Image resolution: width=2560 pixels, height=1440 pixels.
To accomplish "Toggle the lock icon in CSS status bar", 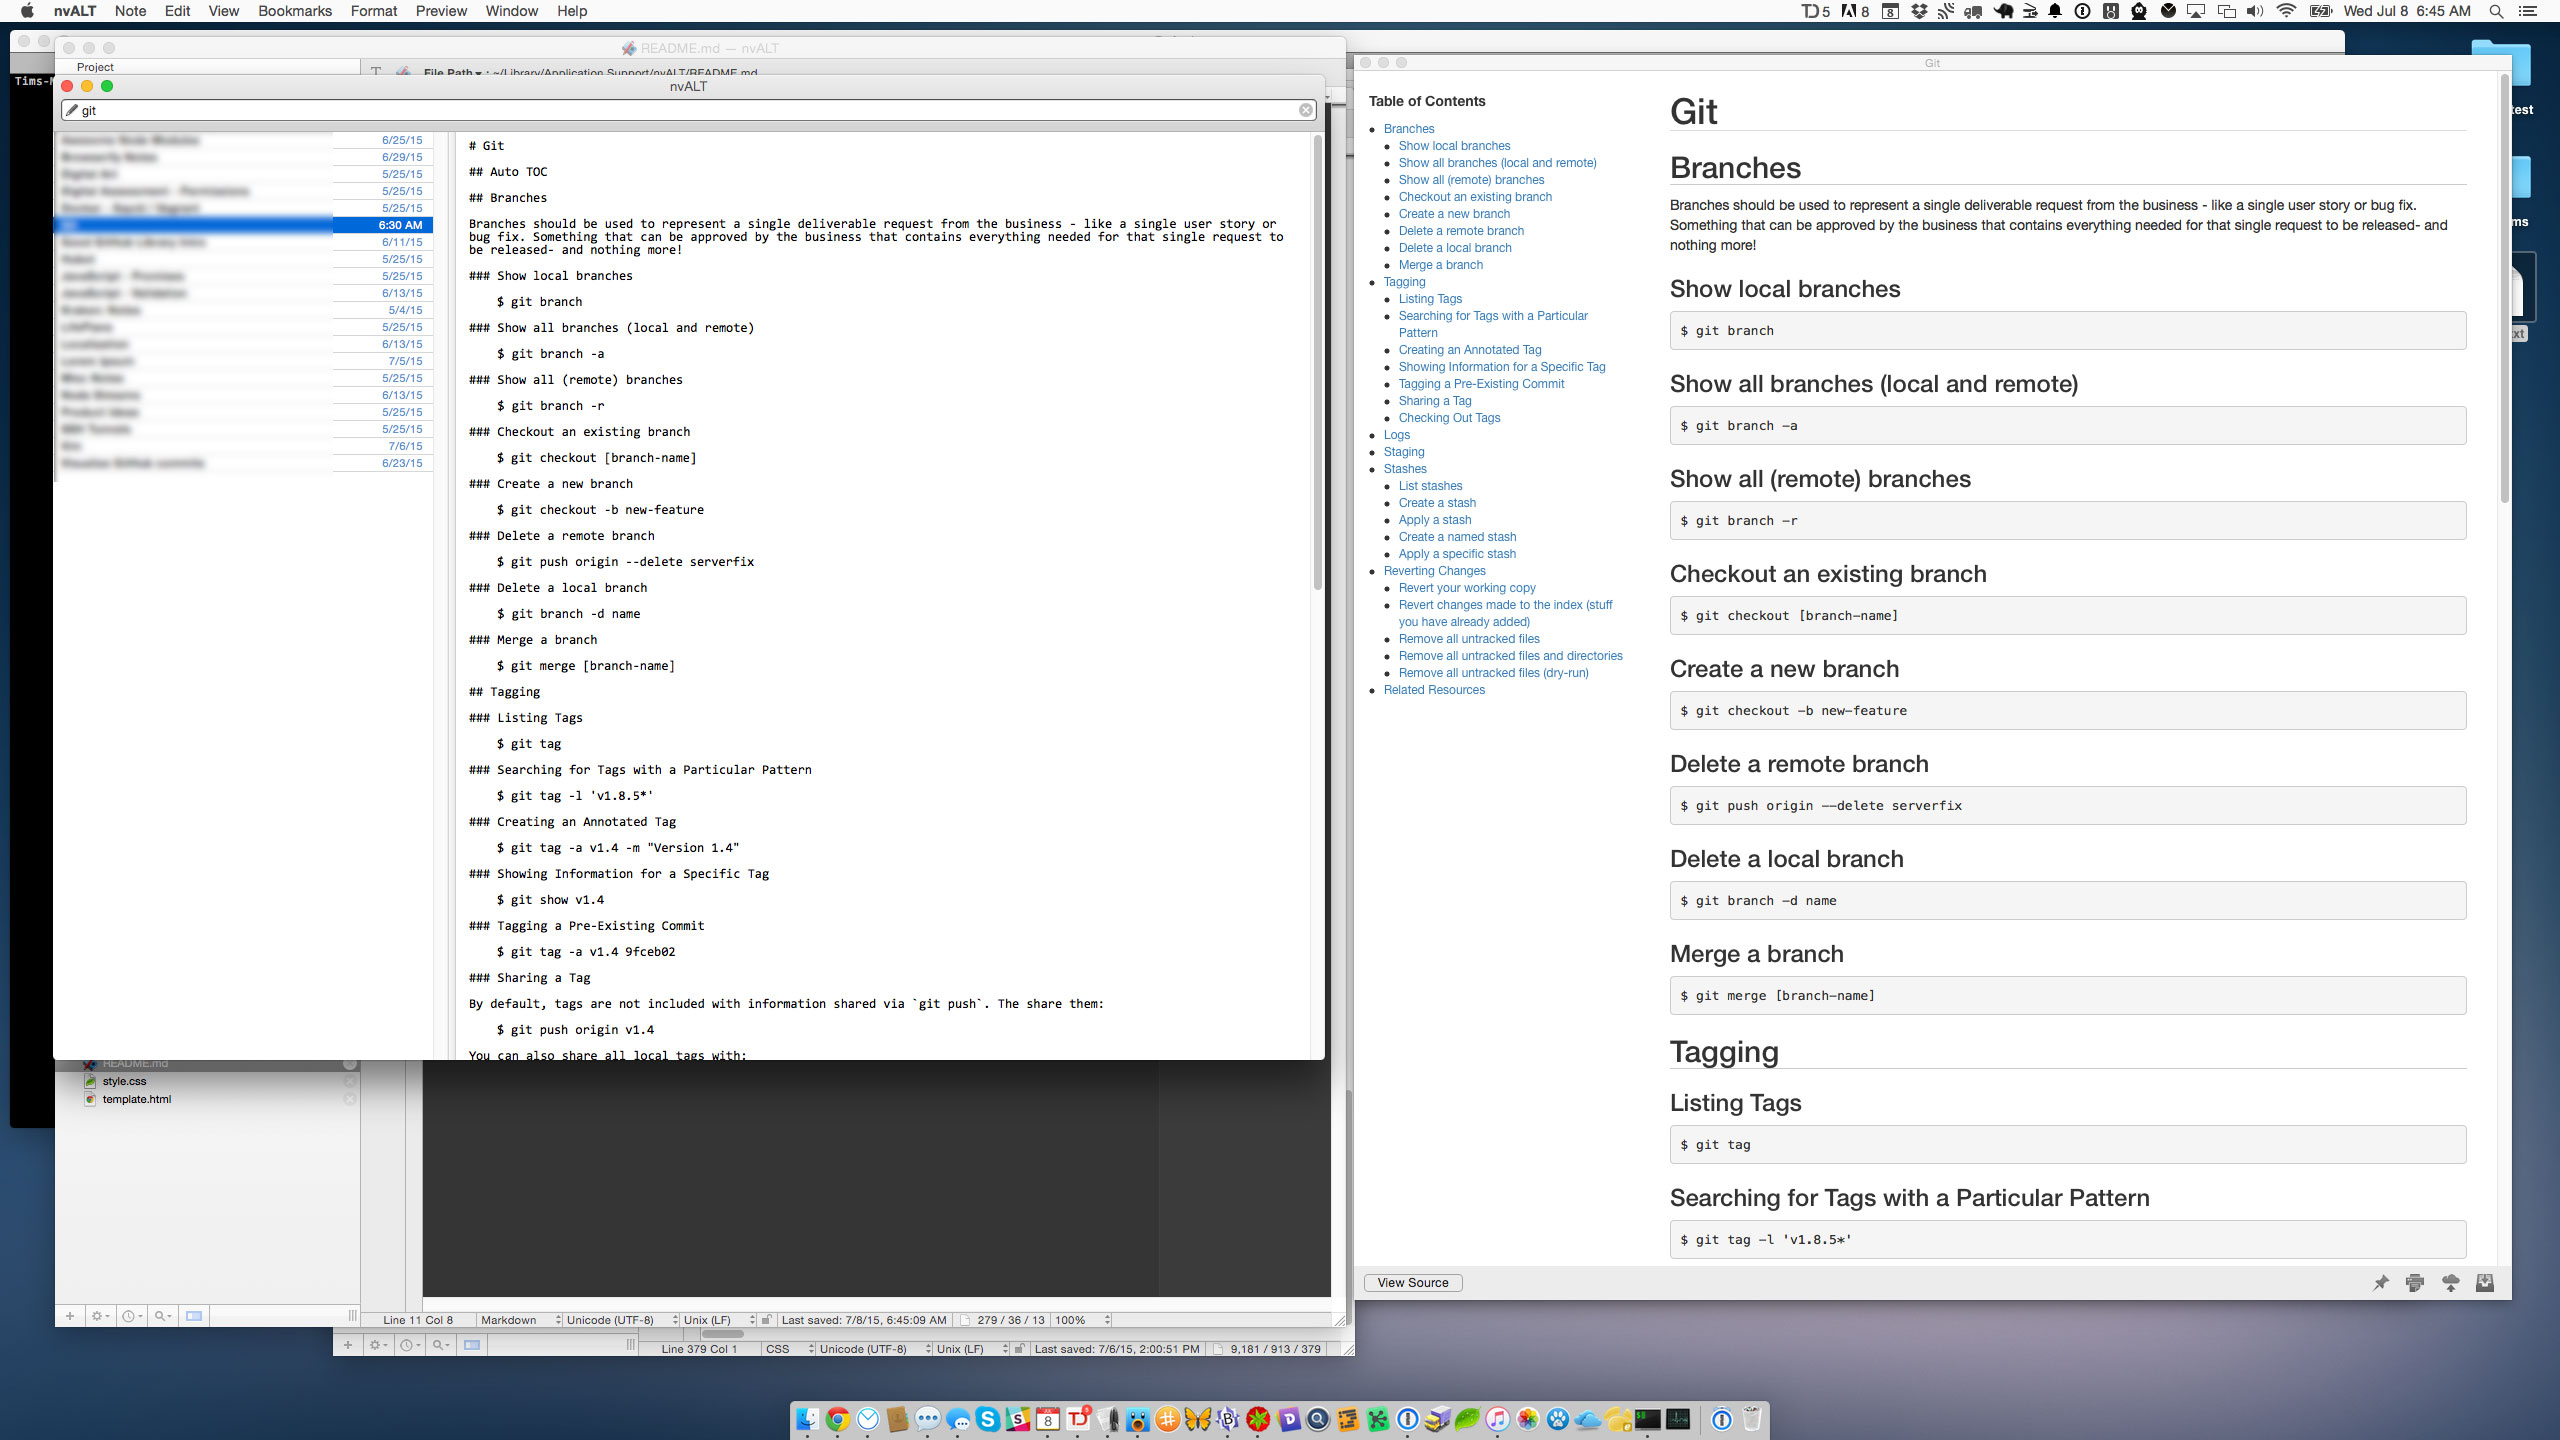I will 1019,1349.
